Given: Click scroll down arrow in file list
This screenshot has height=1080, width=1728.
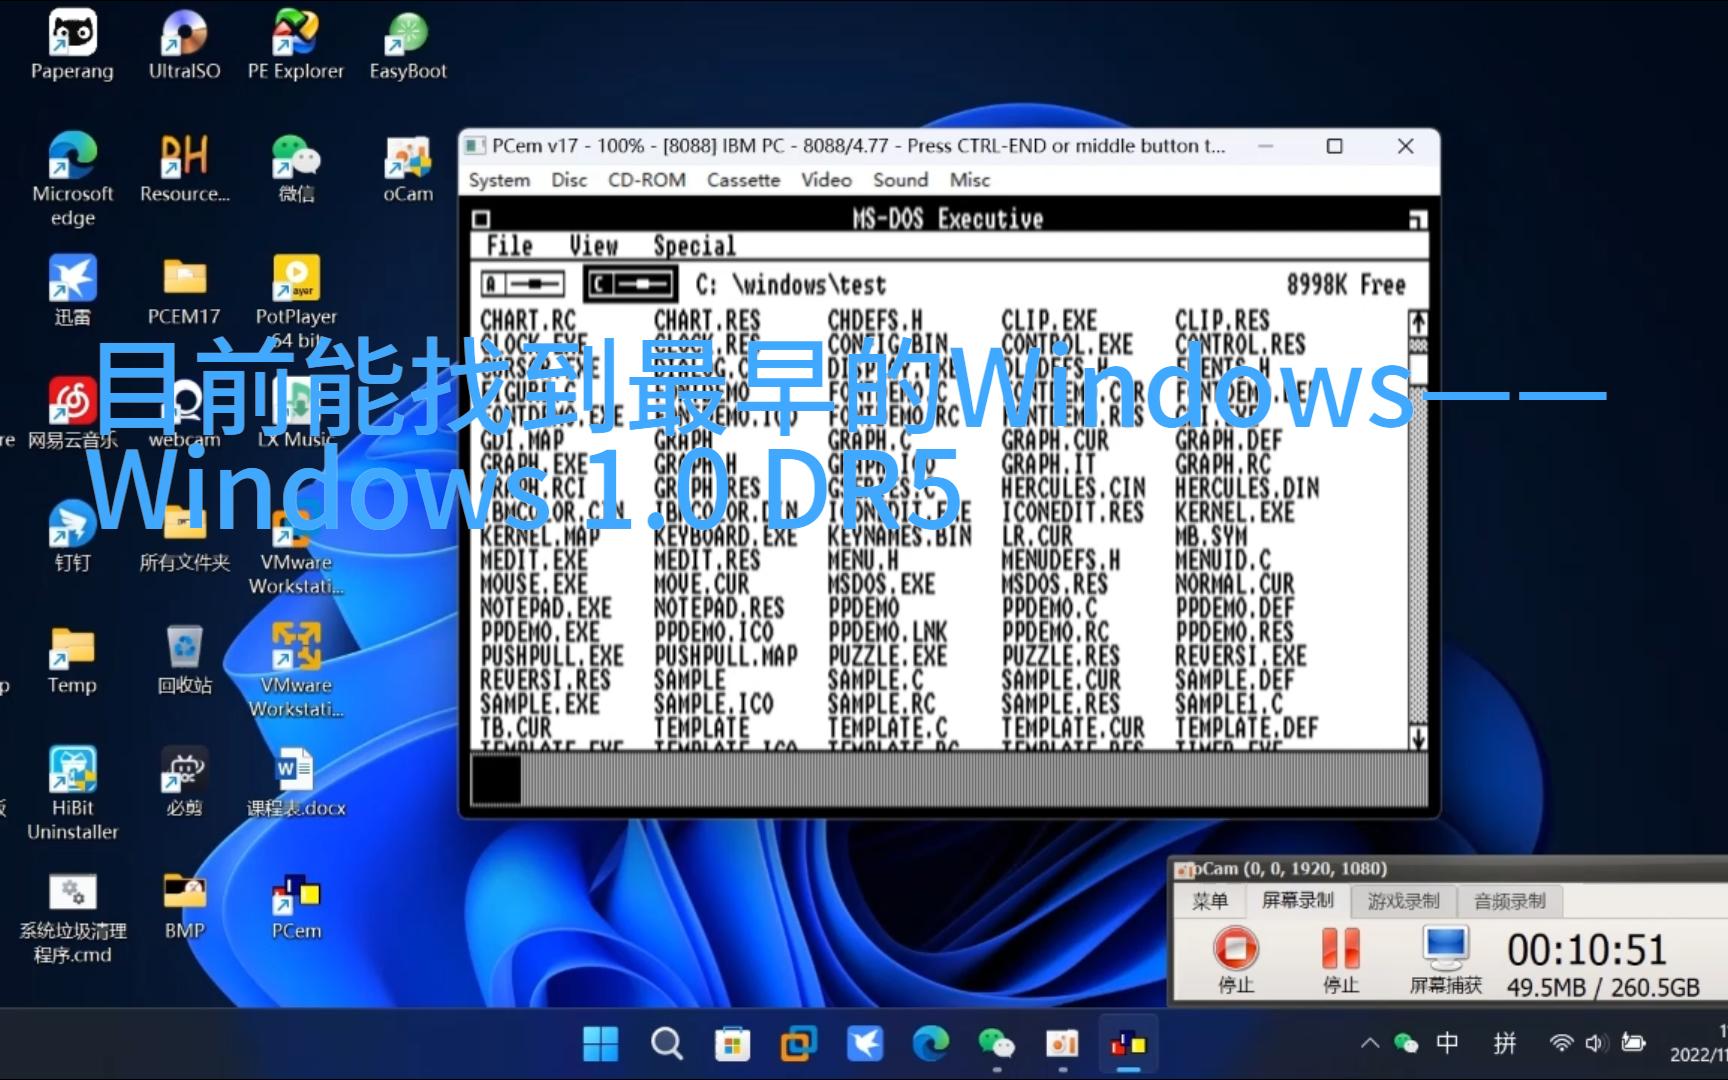Looking at the screenshot, I should [x=1418, y=738].
